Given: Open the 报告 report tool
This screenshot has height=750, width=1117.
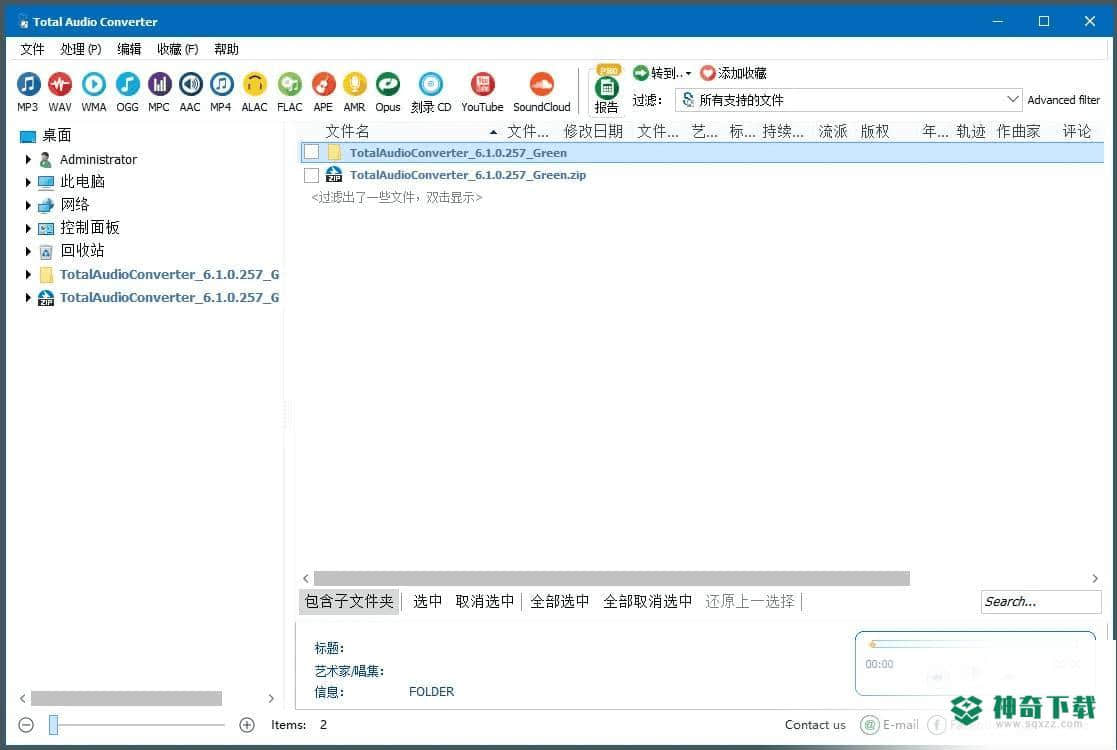Looking at the screenshot, I should click(x=606, y=90).
